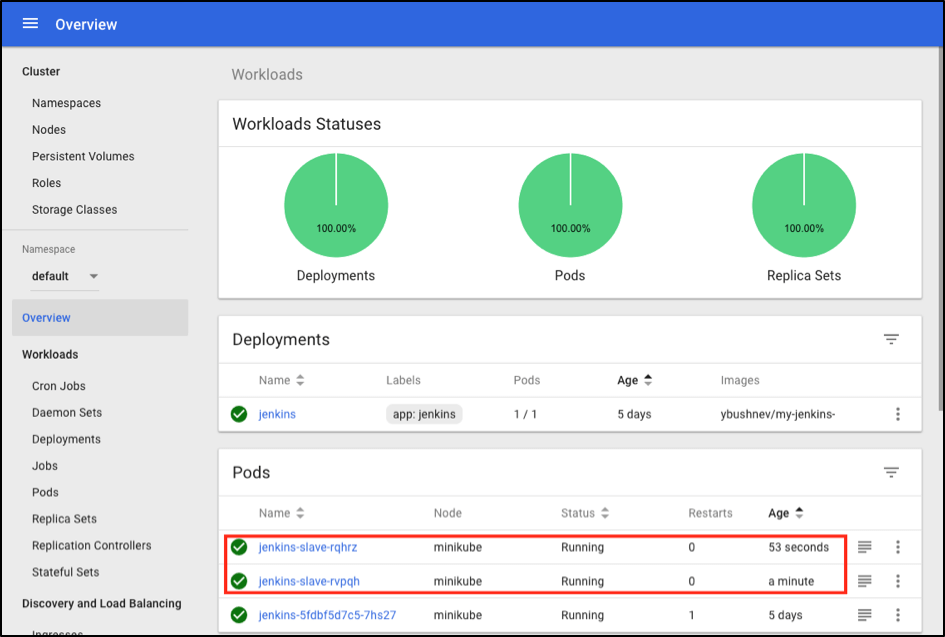This screenshot has height=637, width=945.
Task: Click Images column header in Deployments
Action: coord(739,380)
